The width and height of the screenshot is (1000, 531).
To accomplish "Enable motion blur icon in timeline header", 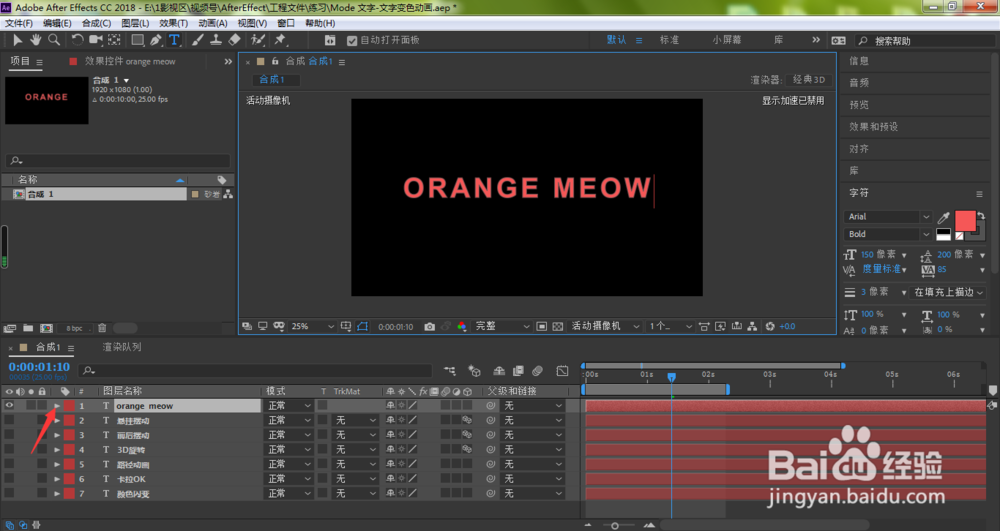I will coord(538,371).
